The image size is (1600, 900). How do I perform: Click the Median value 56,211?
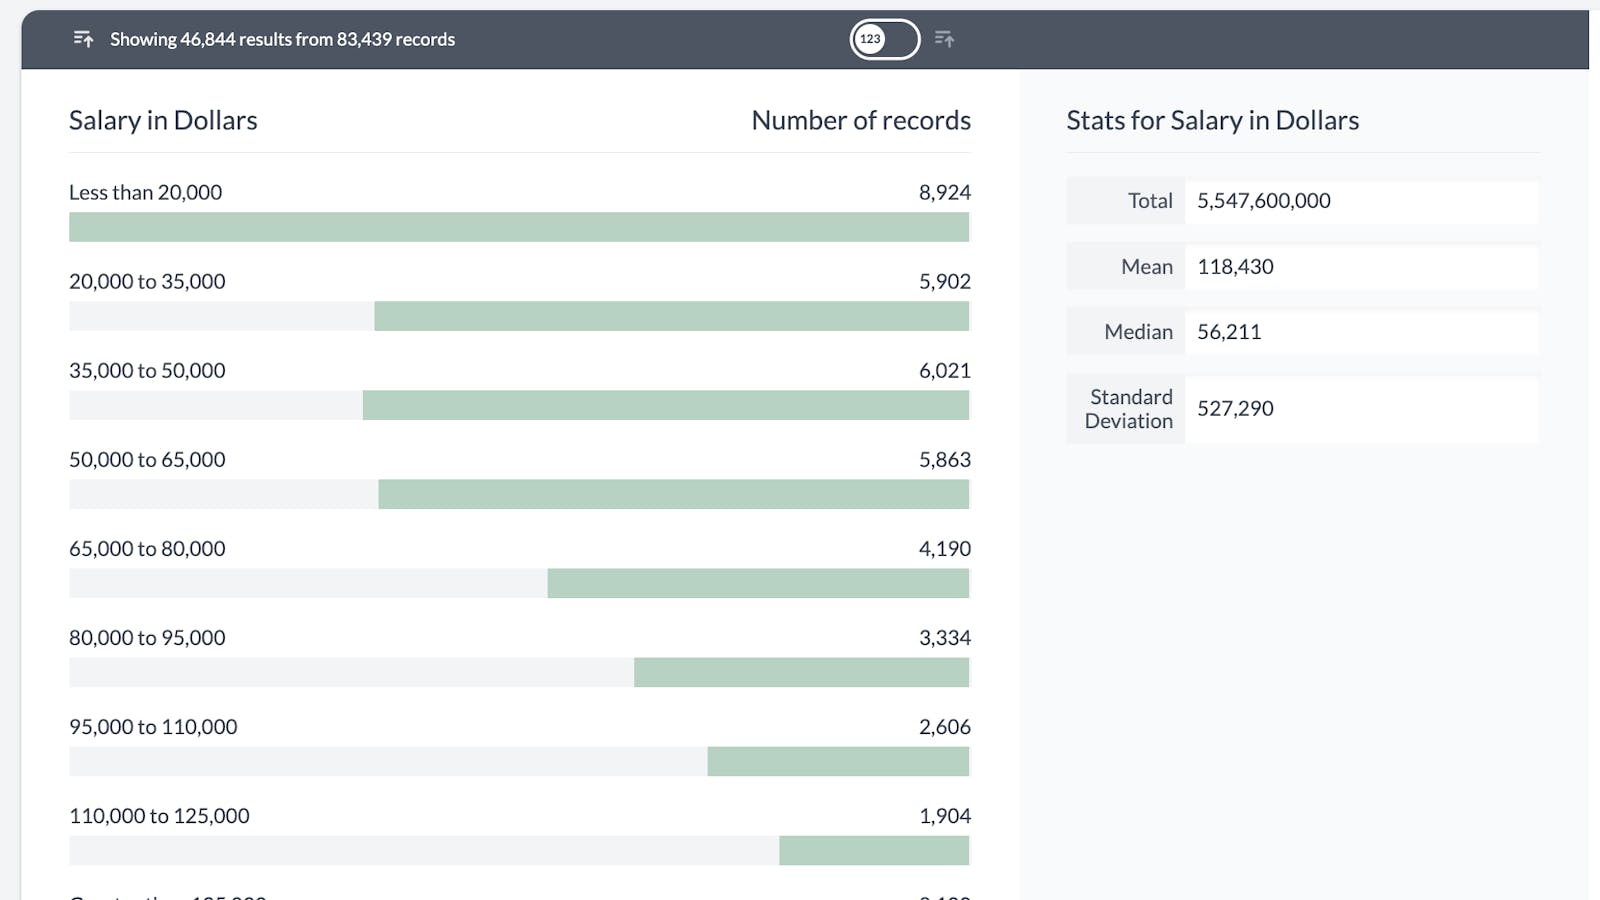1229,332
